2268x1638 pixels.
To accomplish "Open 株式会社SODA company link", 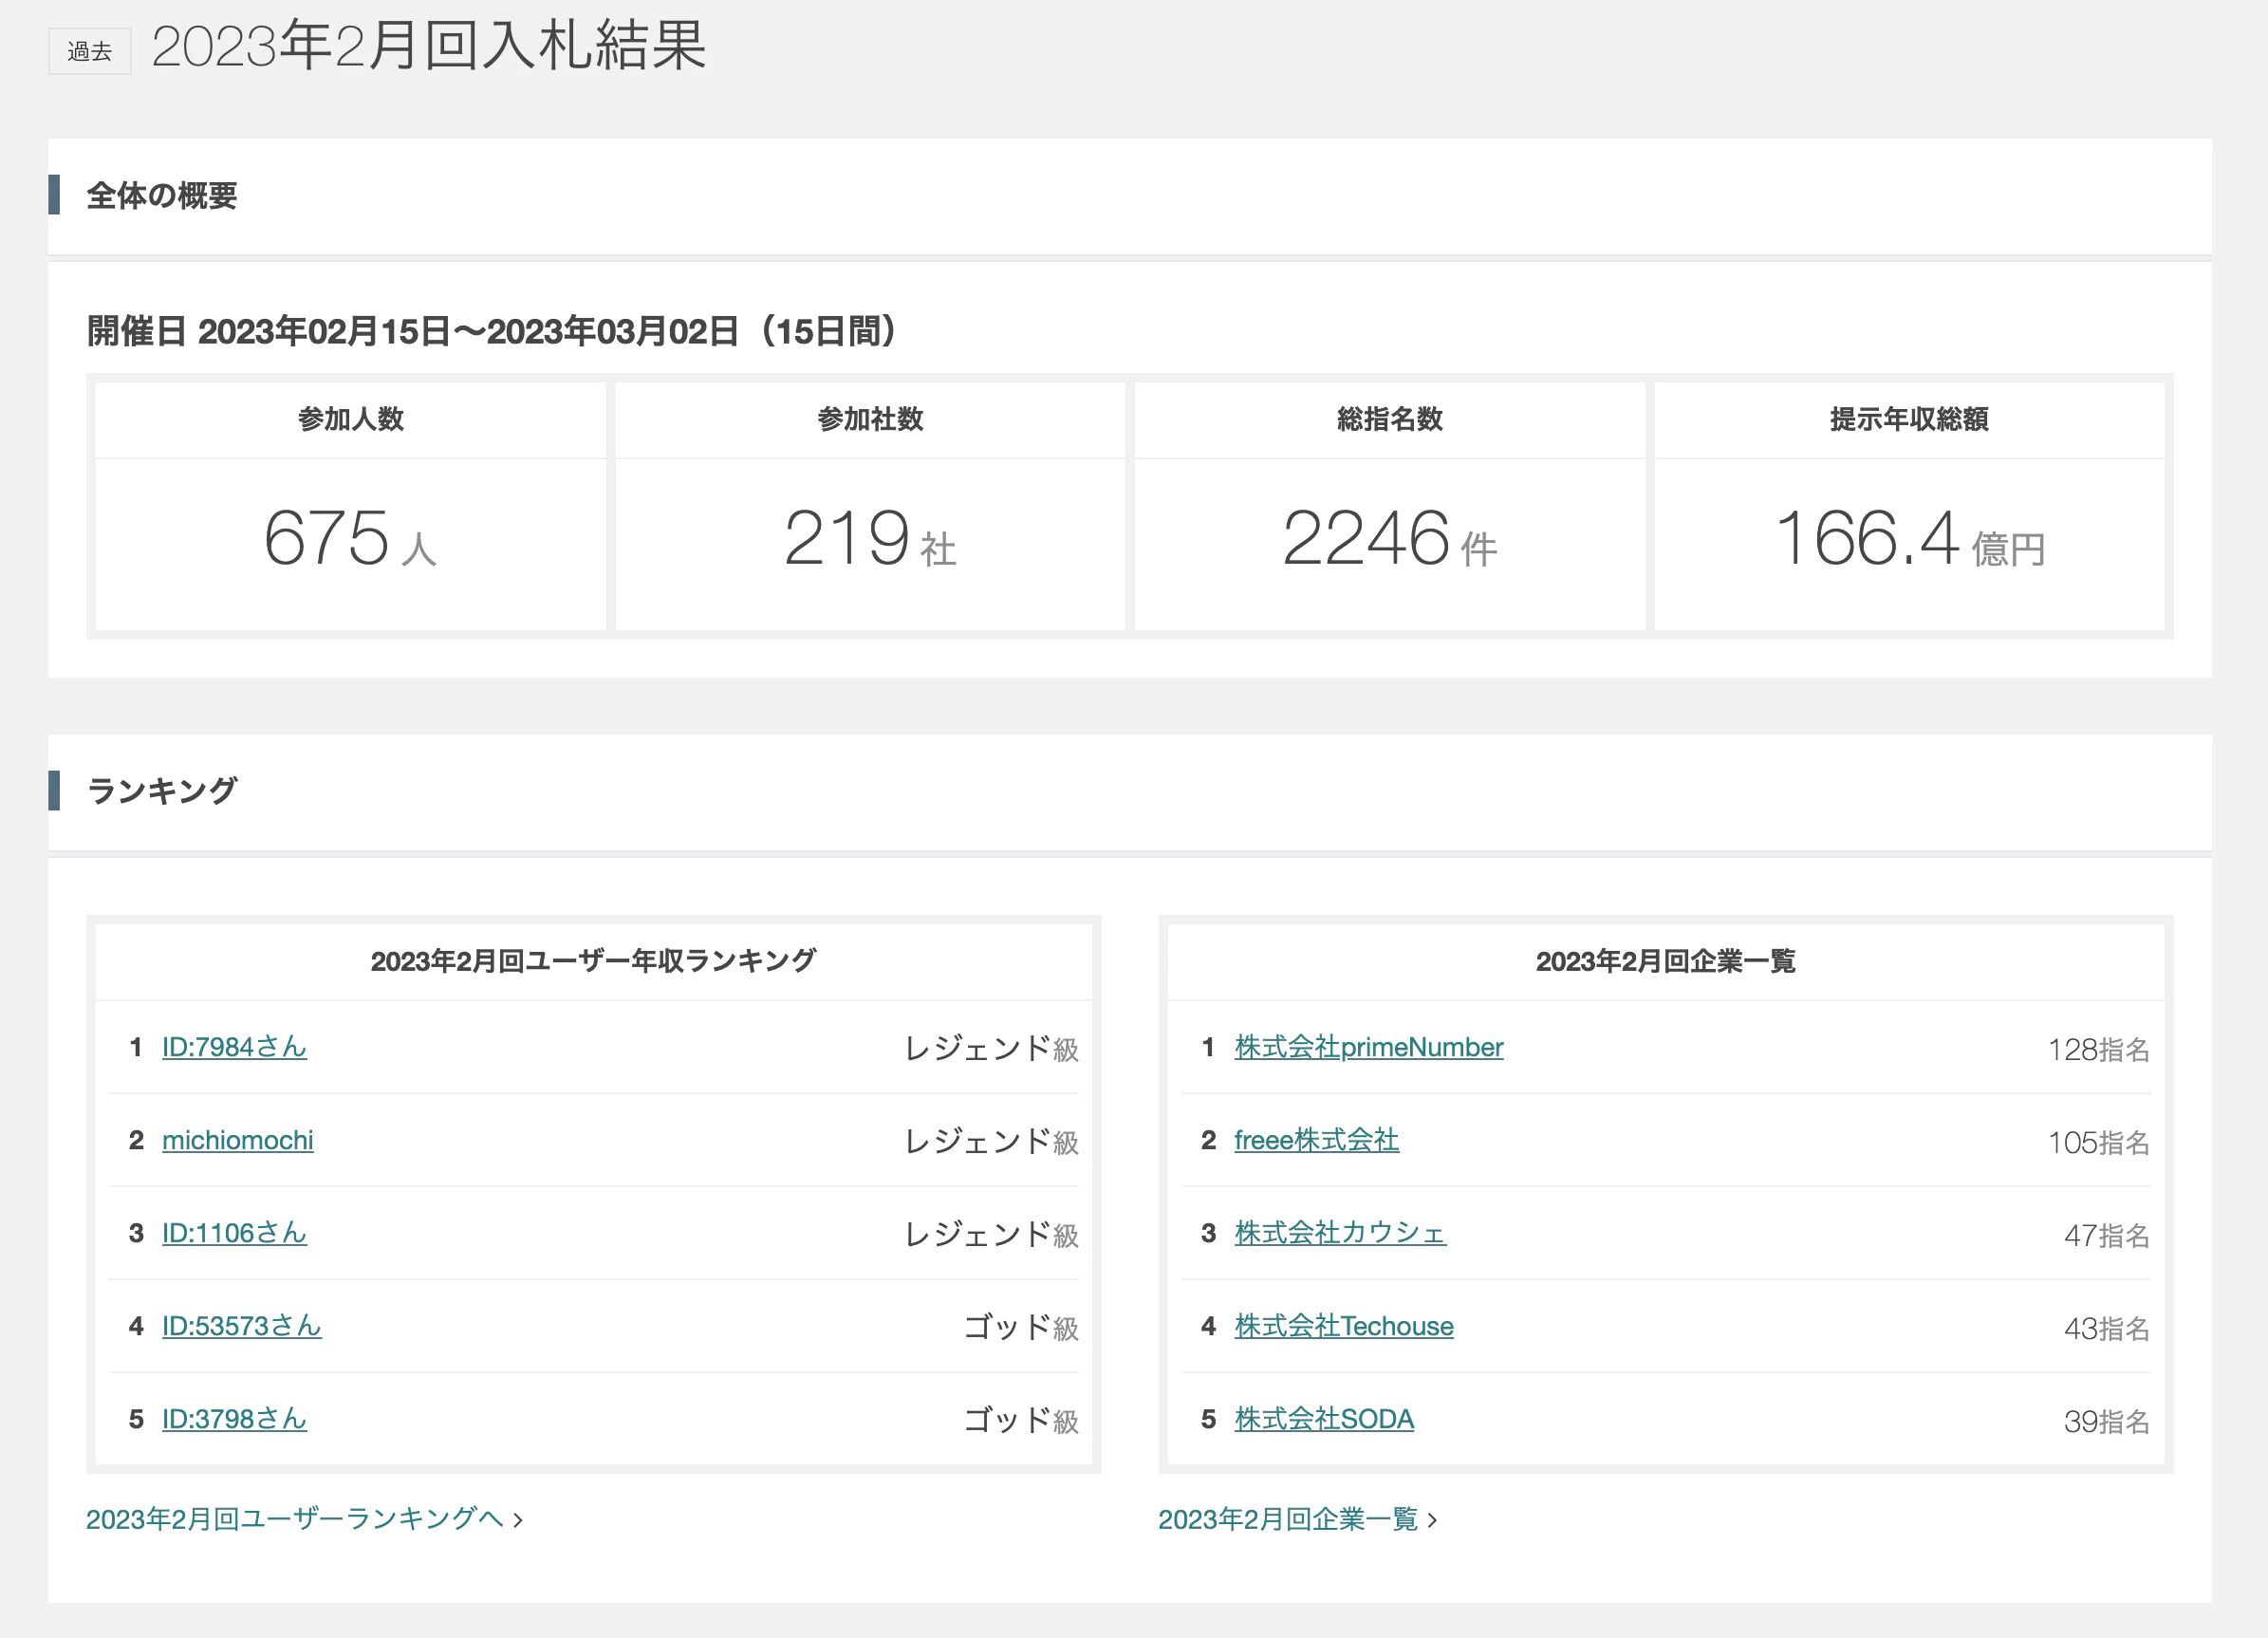I will [1324, 1419].
